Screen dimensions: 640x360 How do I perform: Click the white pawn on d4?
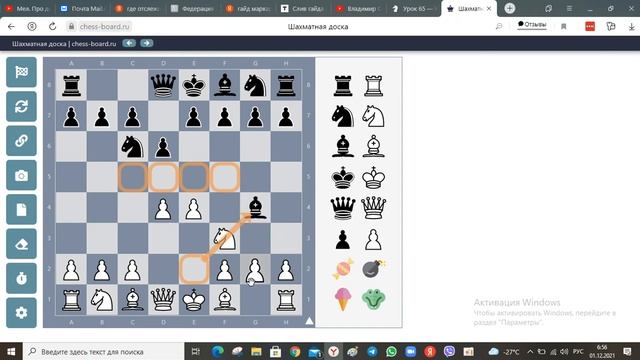tap(163, 208)
